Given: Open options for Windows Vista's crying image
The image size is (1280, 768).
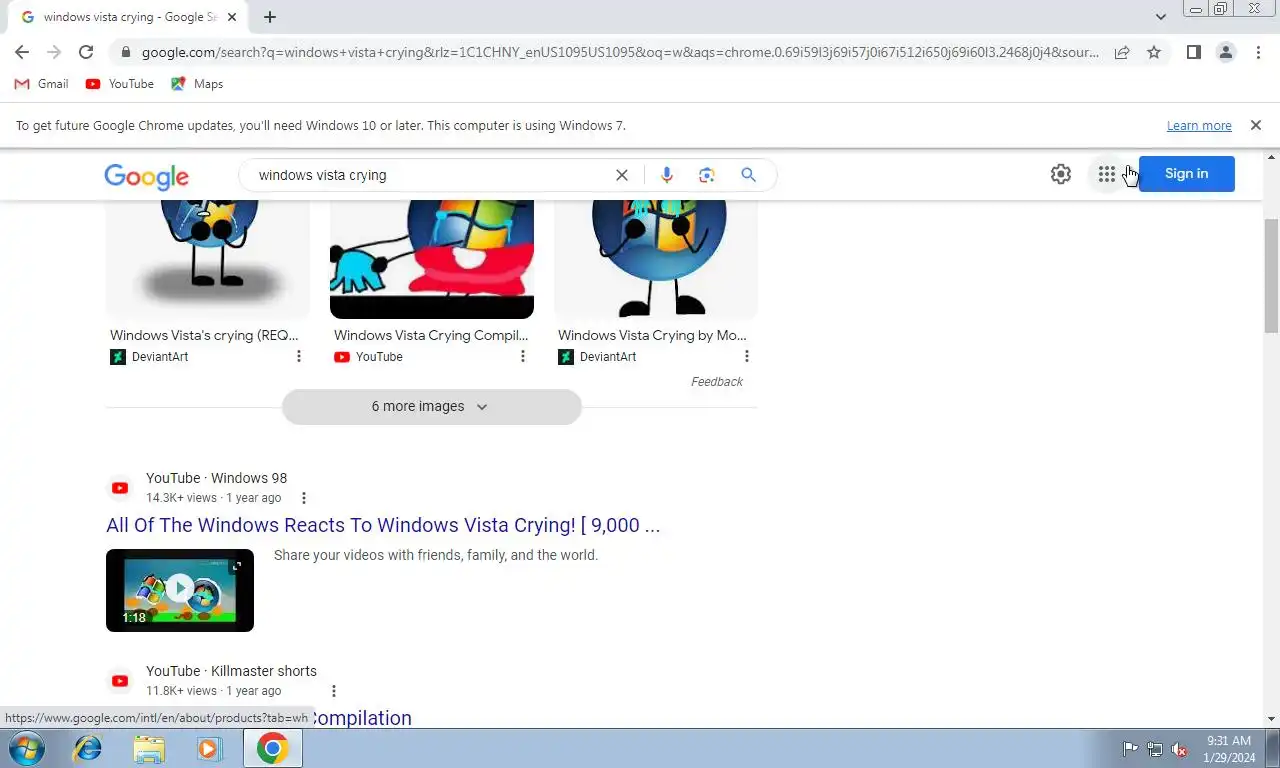Looking at the screenshot, I should click(x=298, y=356).
